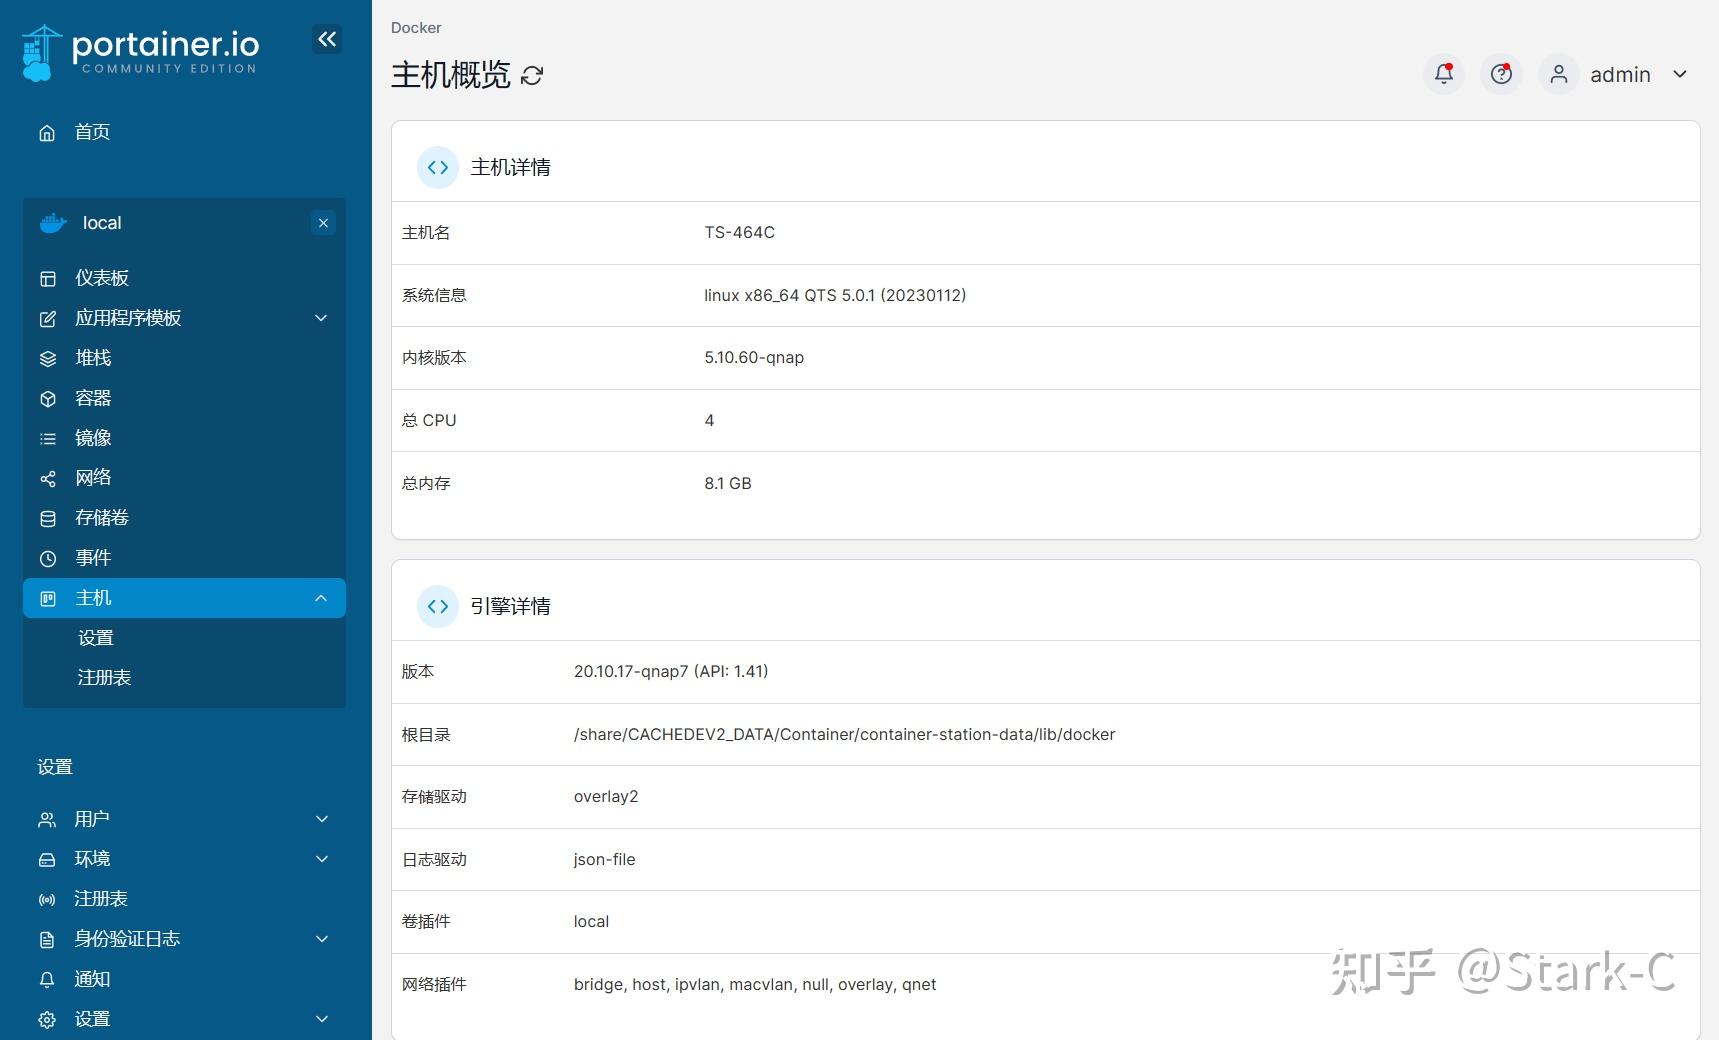Collapse the sidebar with double-chevron button

point(327,39)
